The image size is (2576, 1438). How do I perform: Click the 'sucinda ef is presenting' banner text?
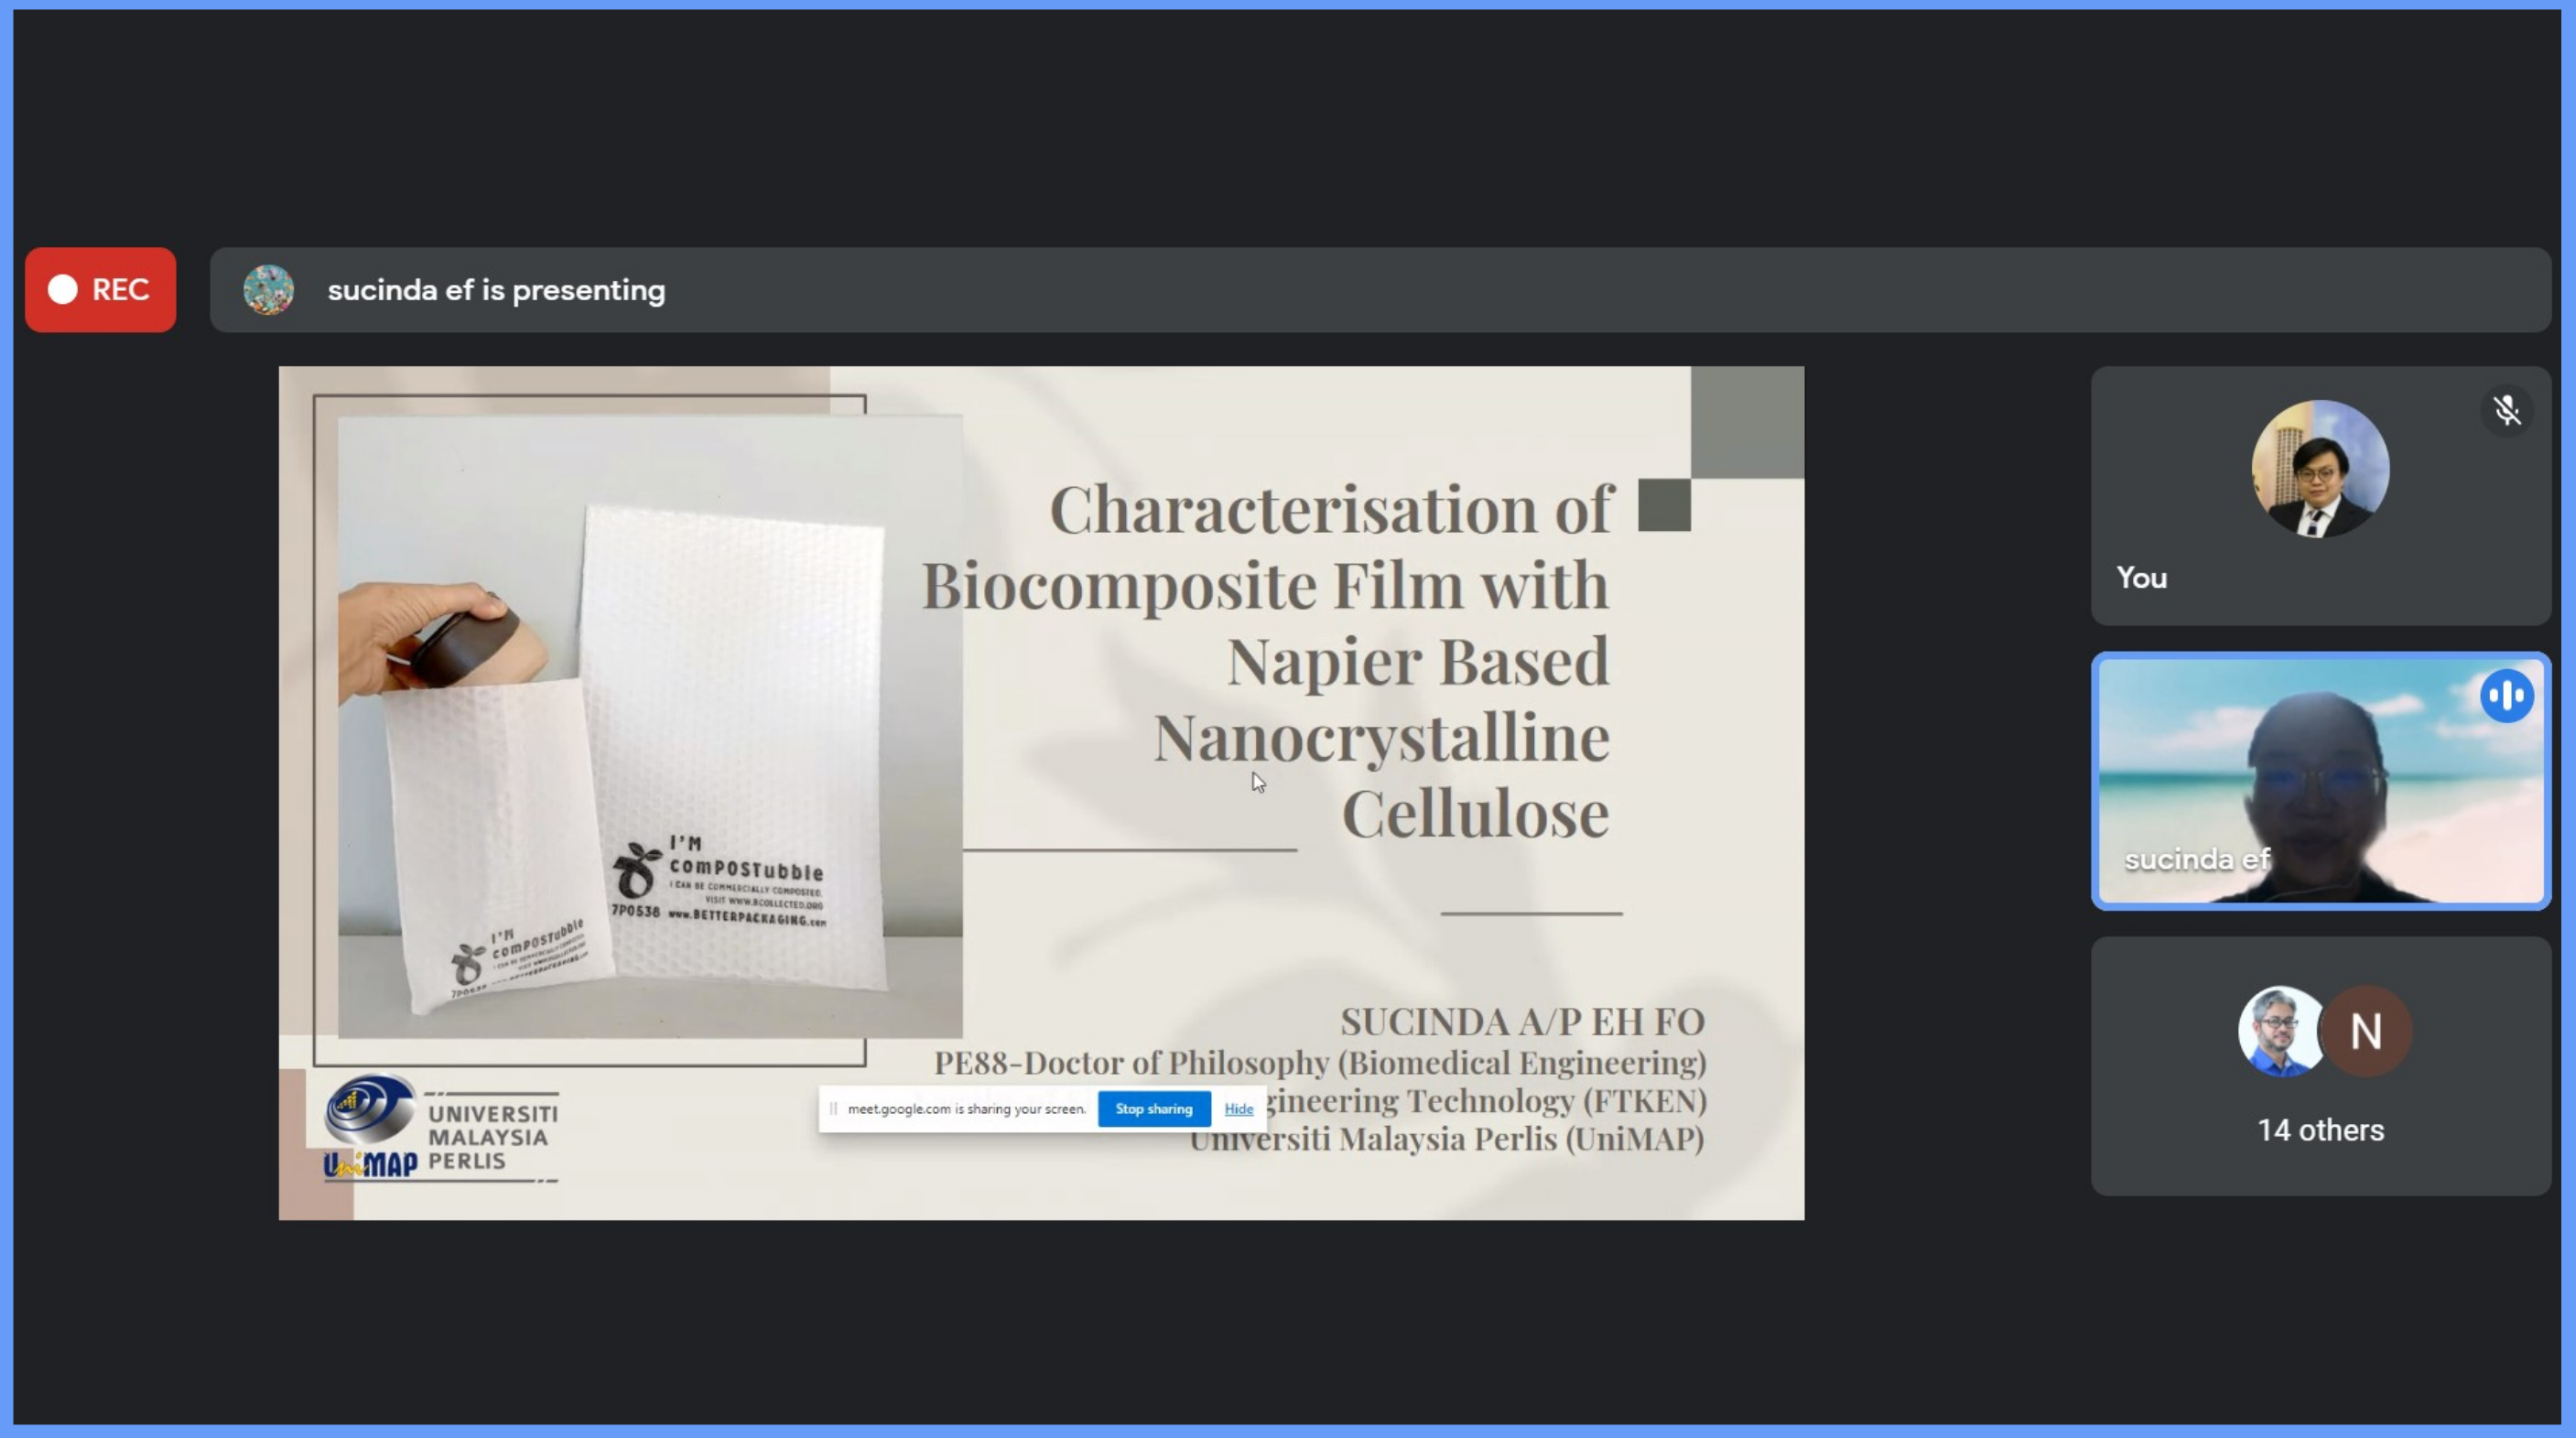(496, 290)
